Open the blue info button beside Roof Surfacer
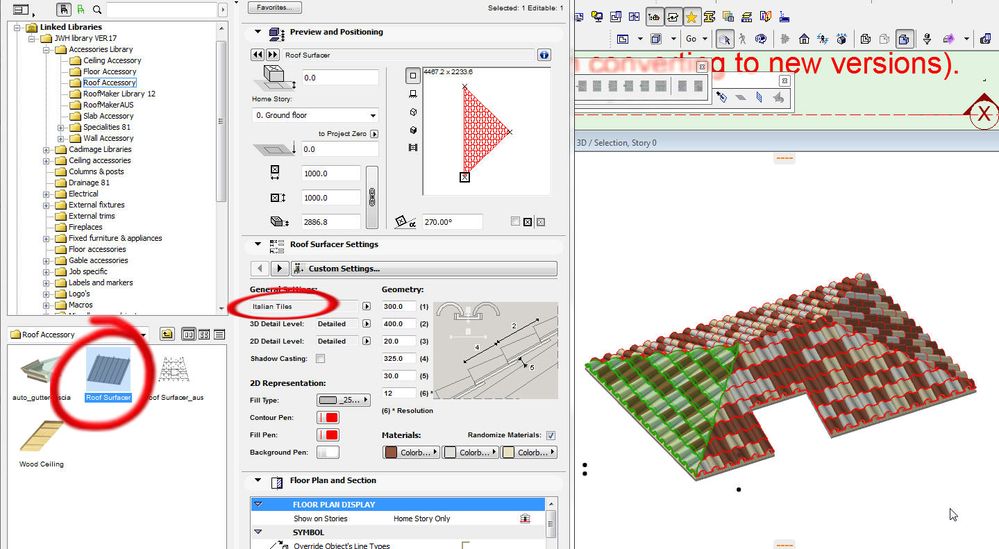Image resolution: width=999 pixels, height=549 pixels. [543, 55]
